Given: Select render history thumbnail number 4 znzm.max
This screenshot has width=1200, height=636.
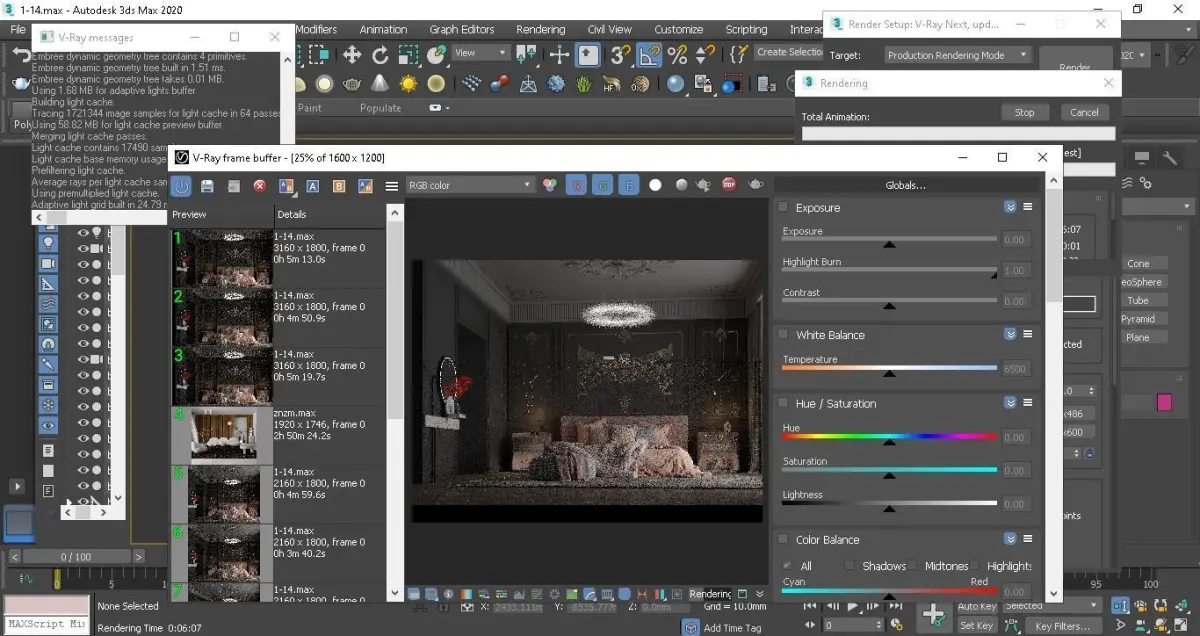Looking at the screenshot, I should coord(221,435).
